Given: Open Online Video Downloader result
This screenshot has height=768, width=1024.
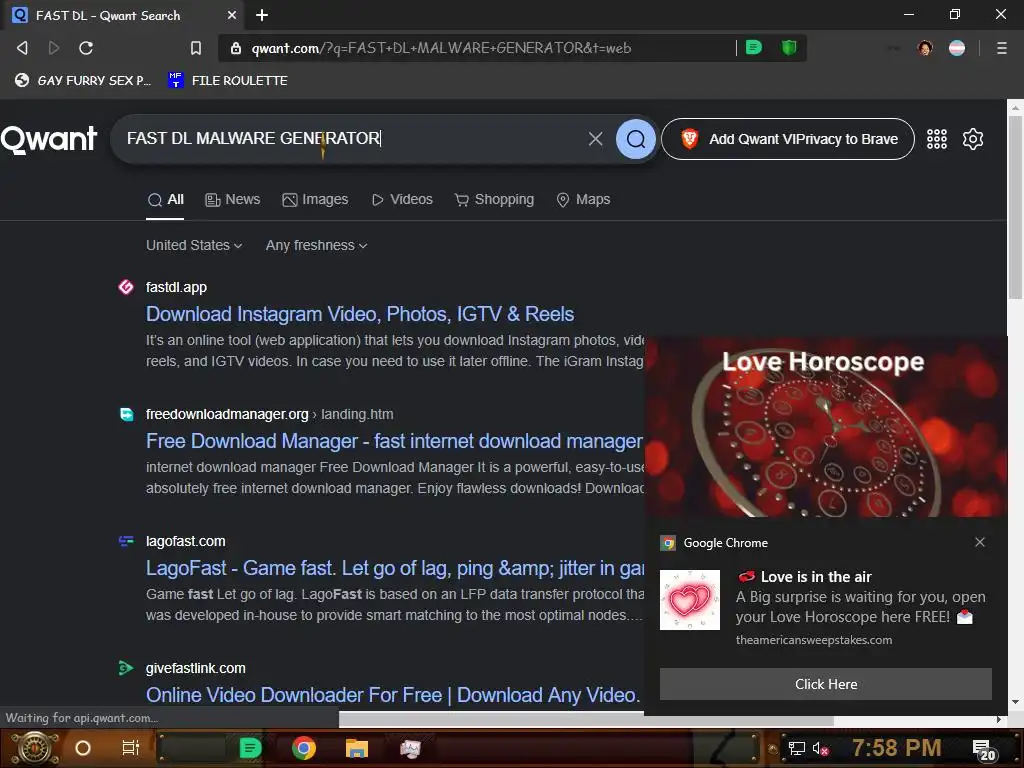Looking at the screenshot, I should pyautogui.click(x=392, y=695).
